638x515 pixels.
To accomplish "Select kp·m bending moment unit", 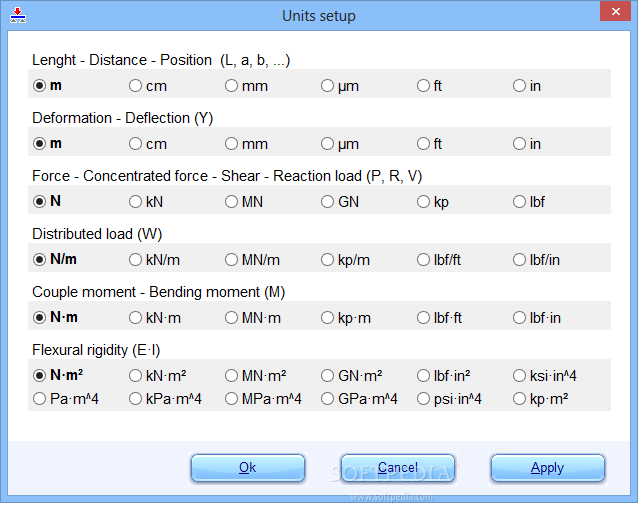I will [x=346, y=318].
